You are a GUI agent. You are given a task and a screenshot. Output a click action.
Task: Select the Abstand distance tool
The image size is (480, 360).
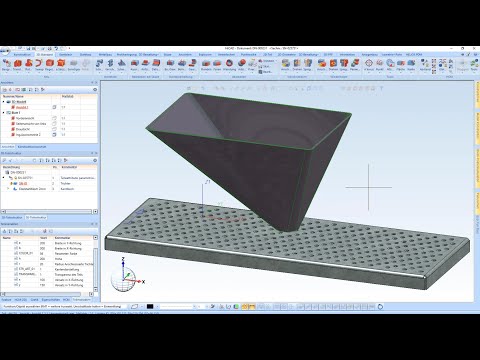point(425,65)
